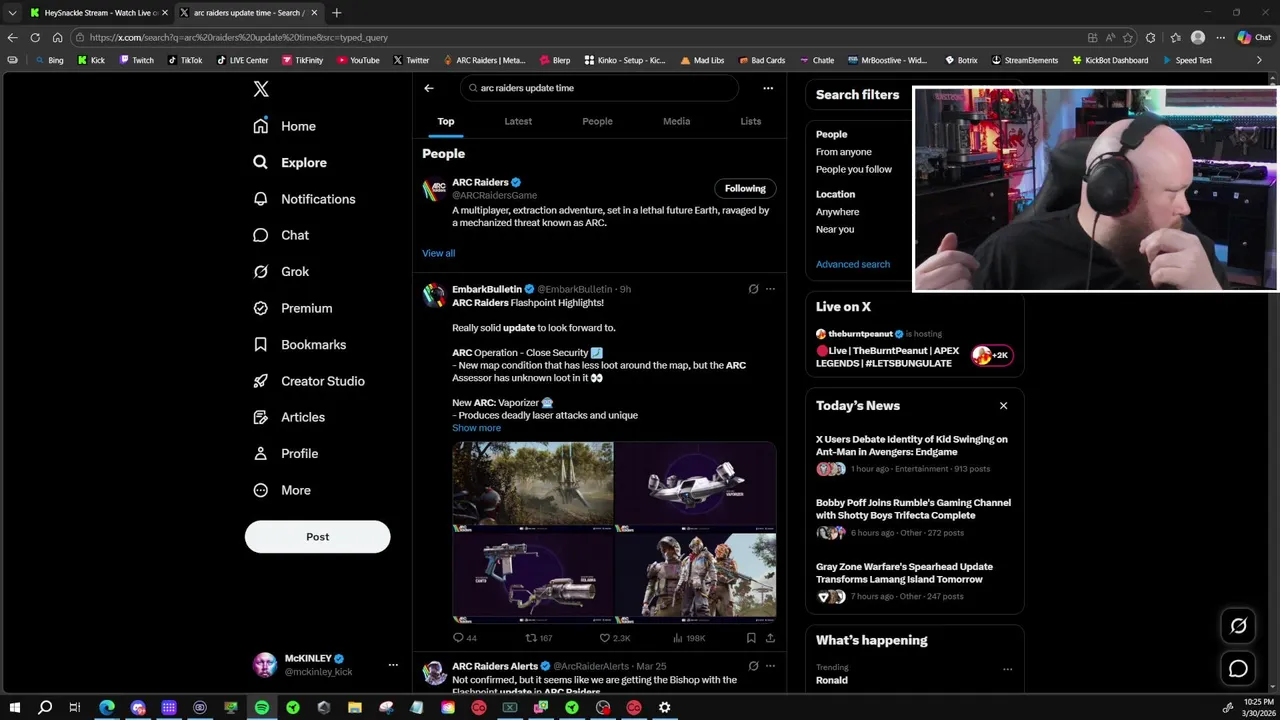1280x720 pixels.
Task: Like the EmbarkBulletin post
Action: click(x=614, y=638)
